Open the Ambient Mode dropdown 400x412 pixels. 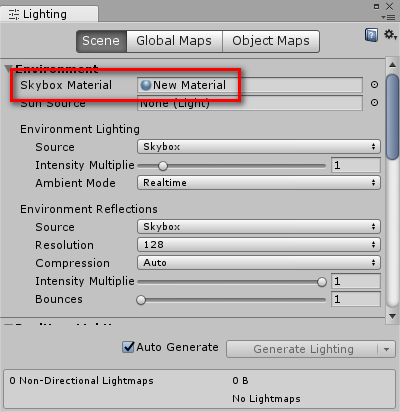tap(259, 183)
